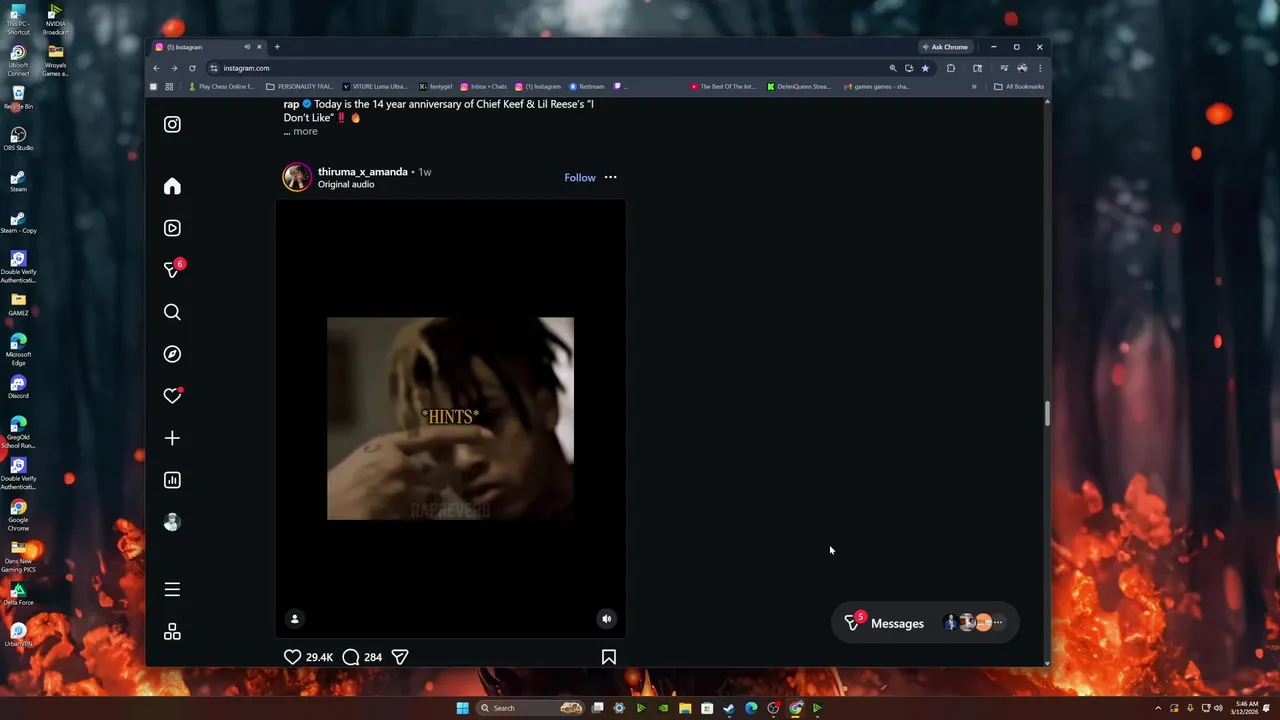The image size is (1280, 720).
Task: Toggle video sound with speaker icon
Action: point(606,619)
